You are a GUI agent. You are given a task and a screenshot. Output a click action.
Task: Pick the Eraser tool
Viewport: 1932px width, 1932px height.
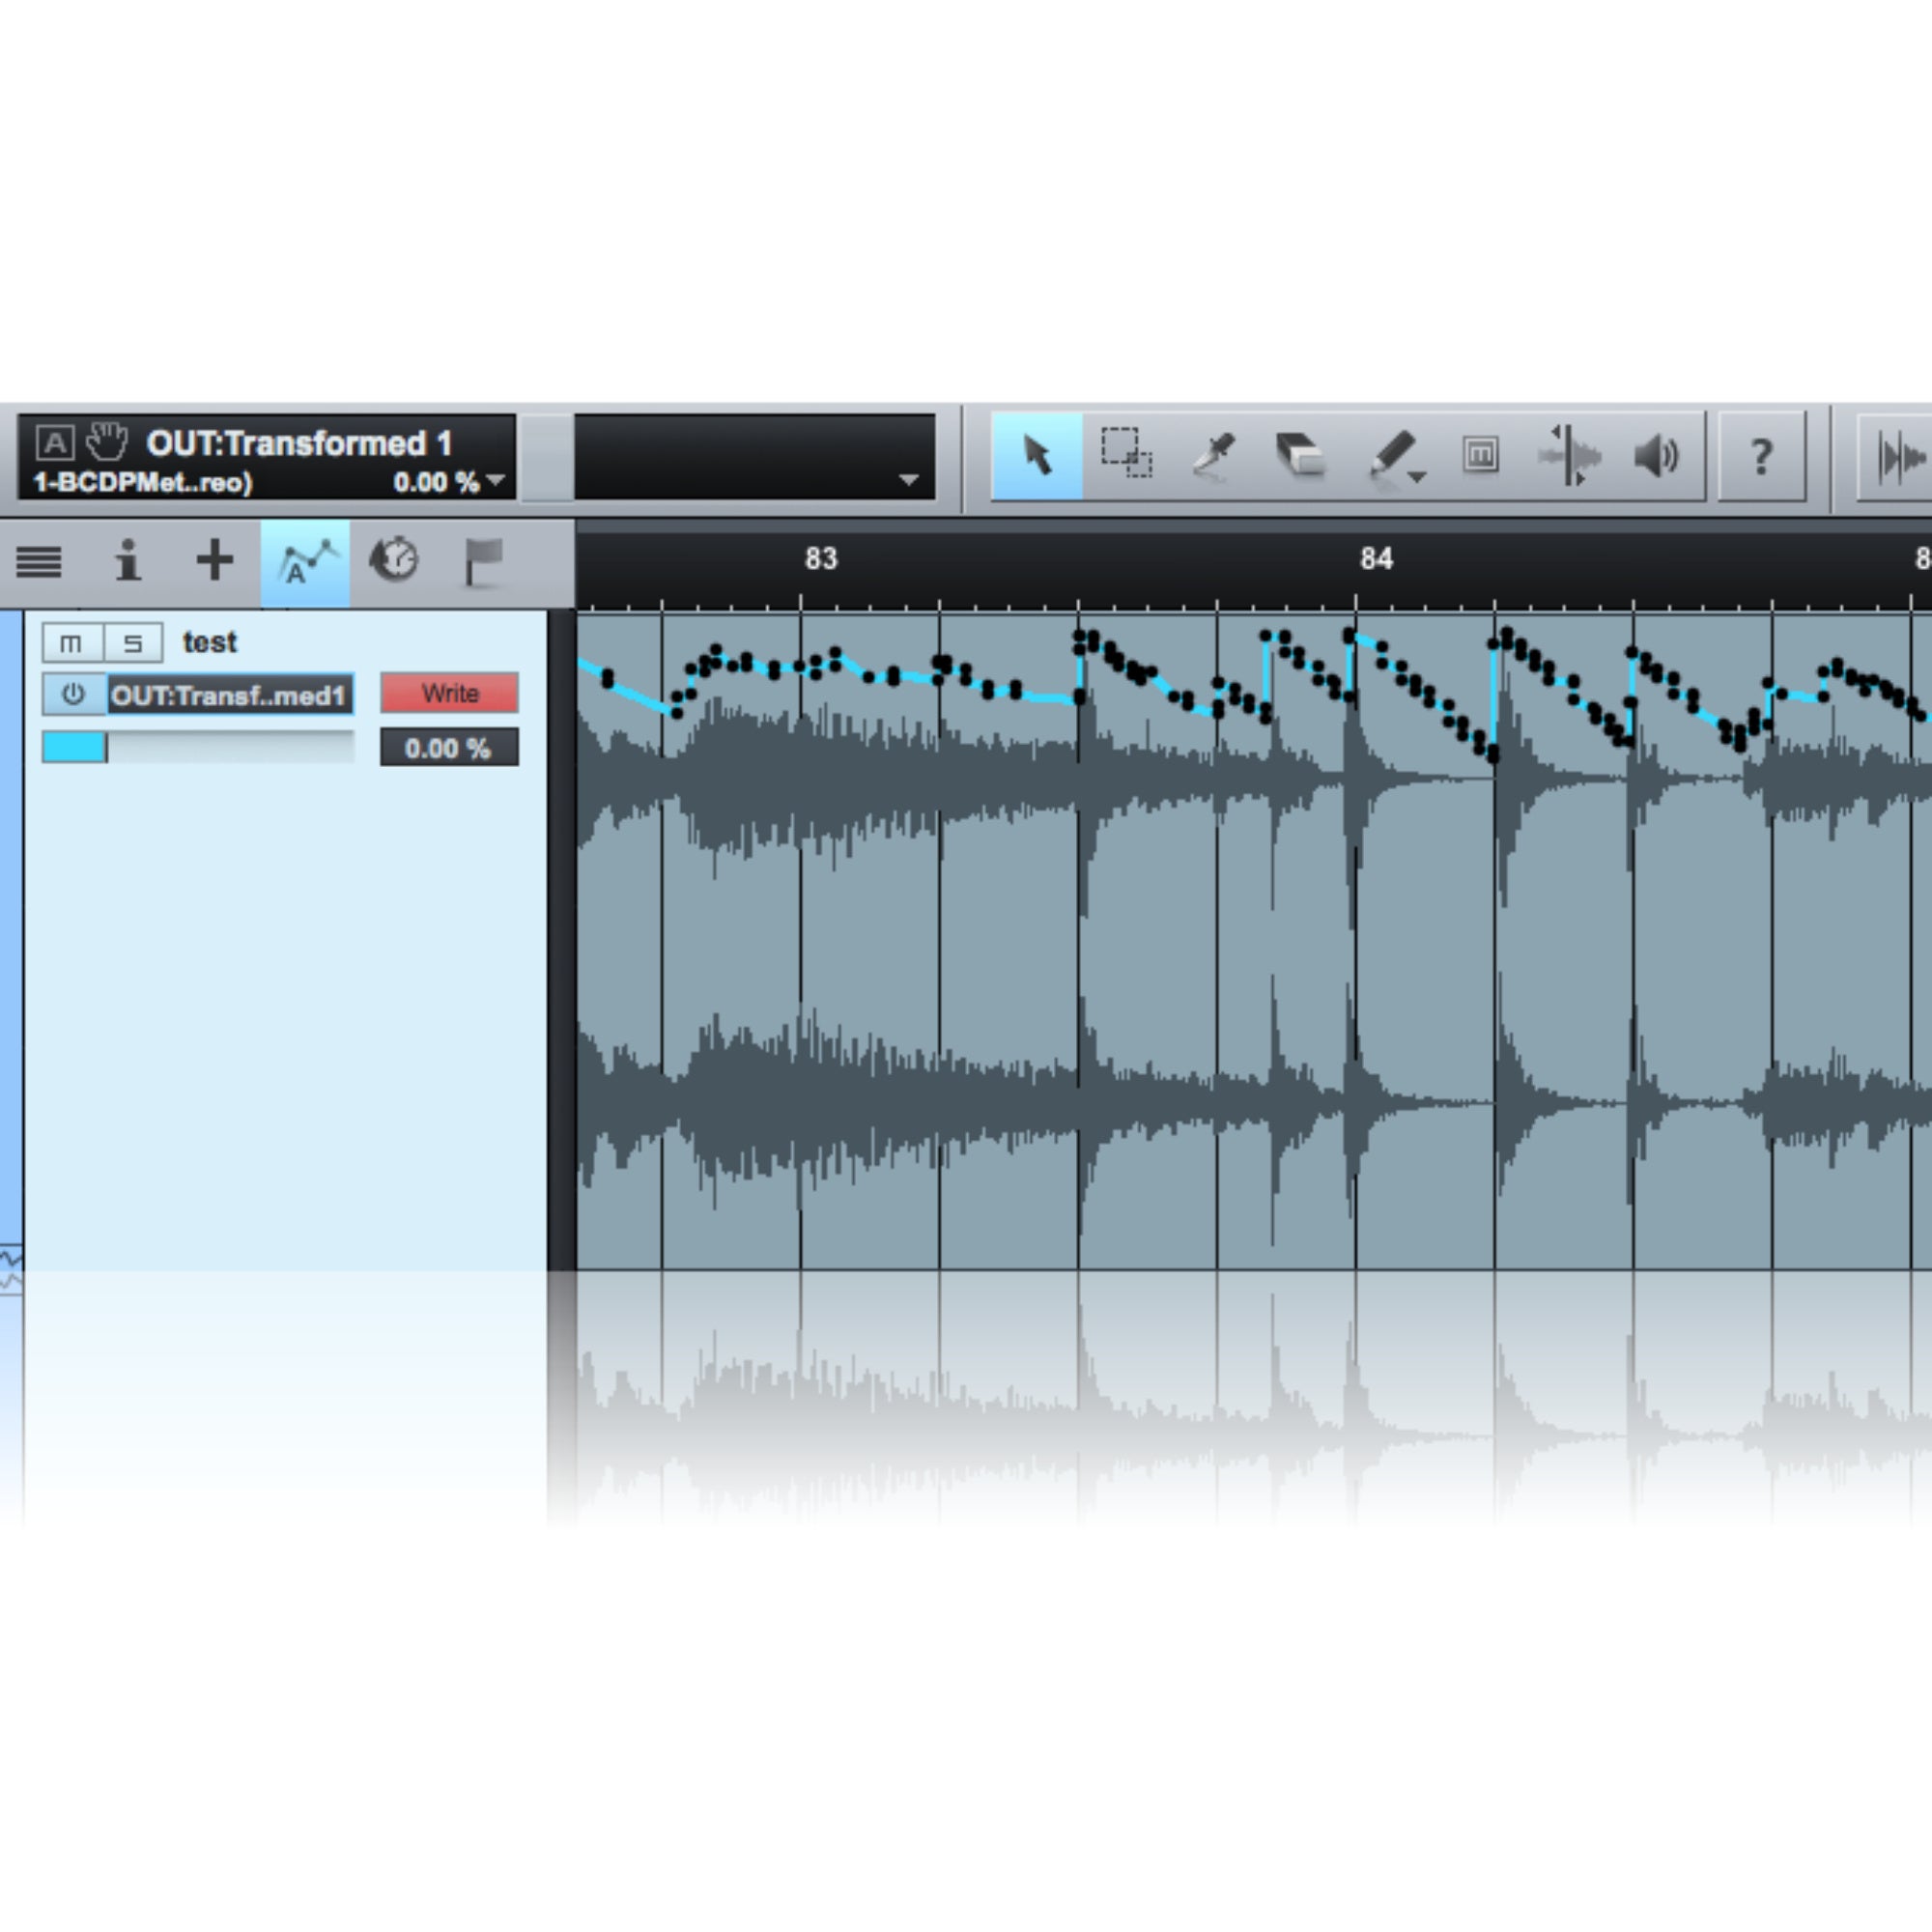point(1302,456)
